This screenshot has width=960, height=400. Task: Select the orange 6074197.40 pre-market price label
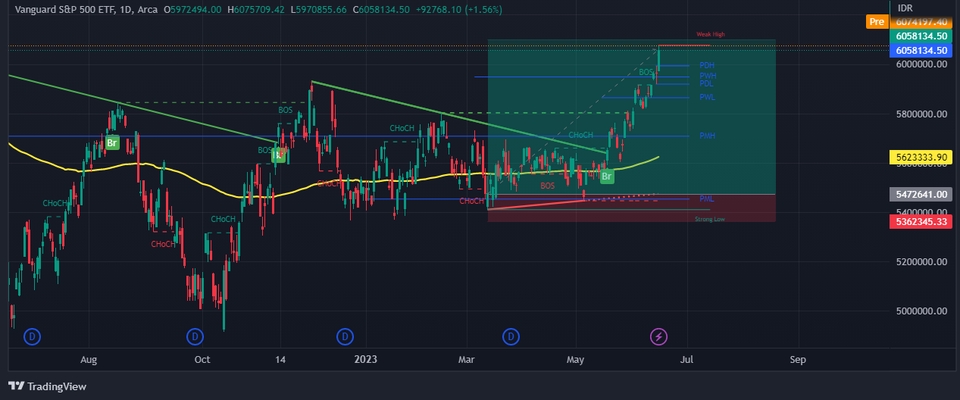[x=921, y=22]
